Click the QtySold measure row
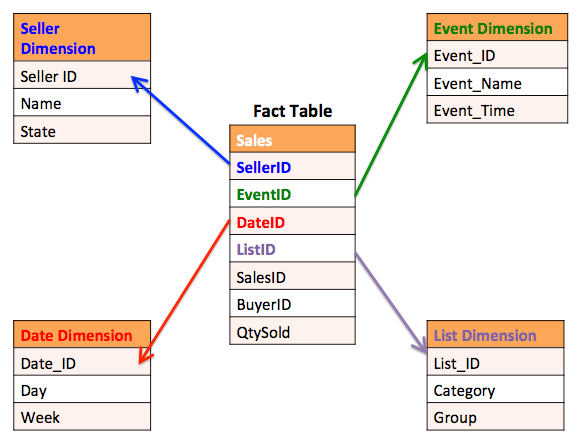The width and height of the screenshot is (582, 444). click(x=292, y=331)
